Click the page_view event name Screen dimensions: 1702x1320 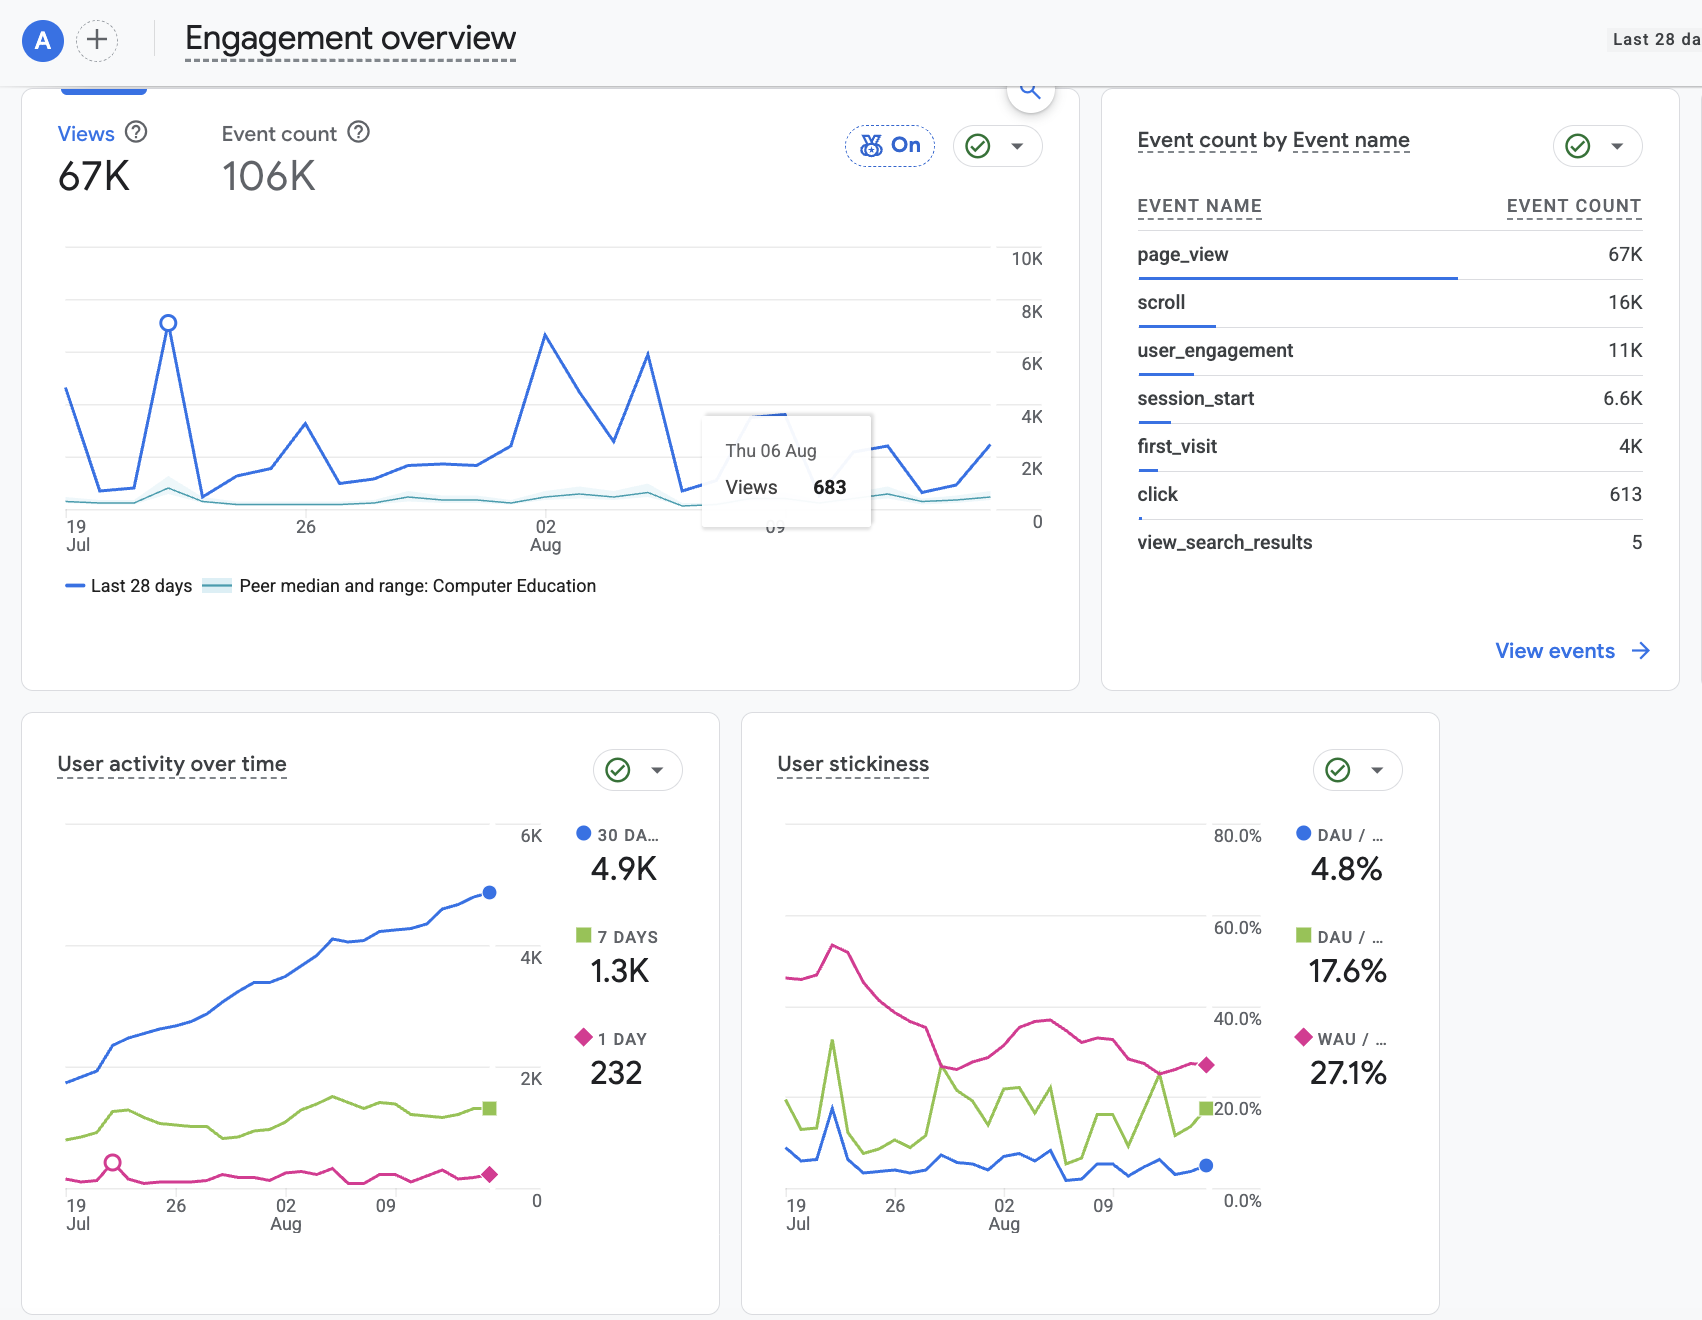(1183, 254)
